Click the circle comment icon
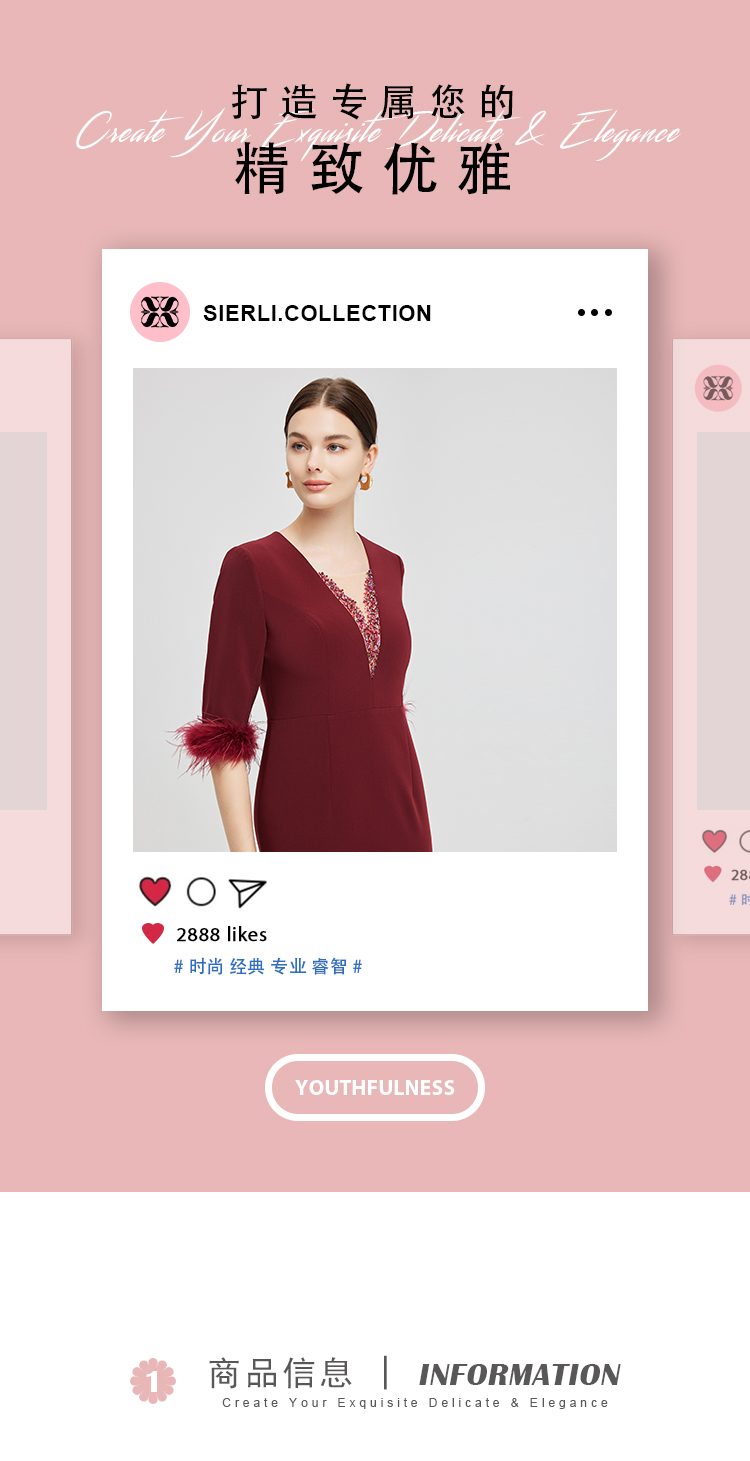 pos(201,892)
